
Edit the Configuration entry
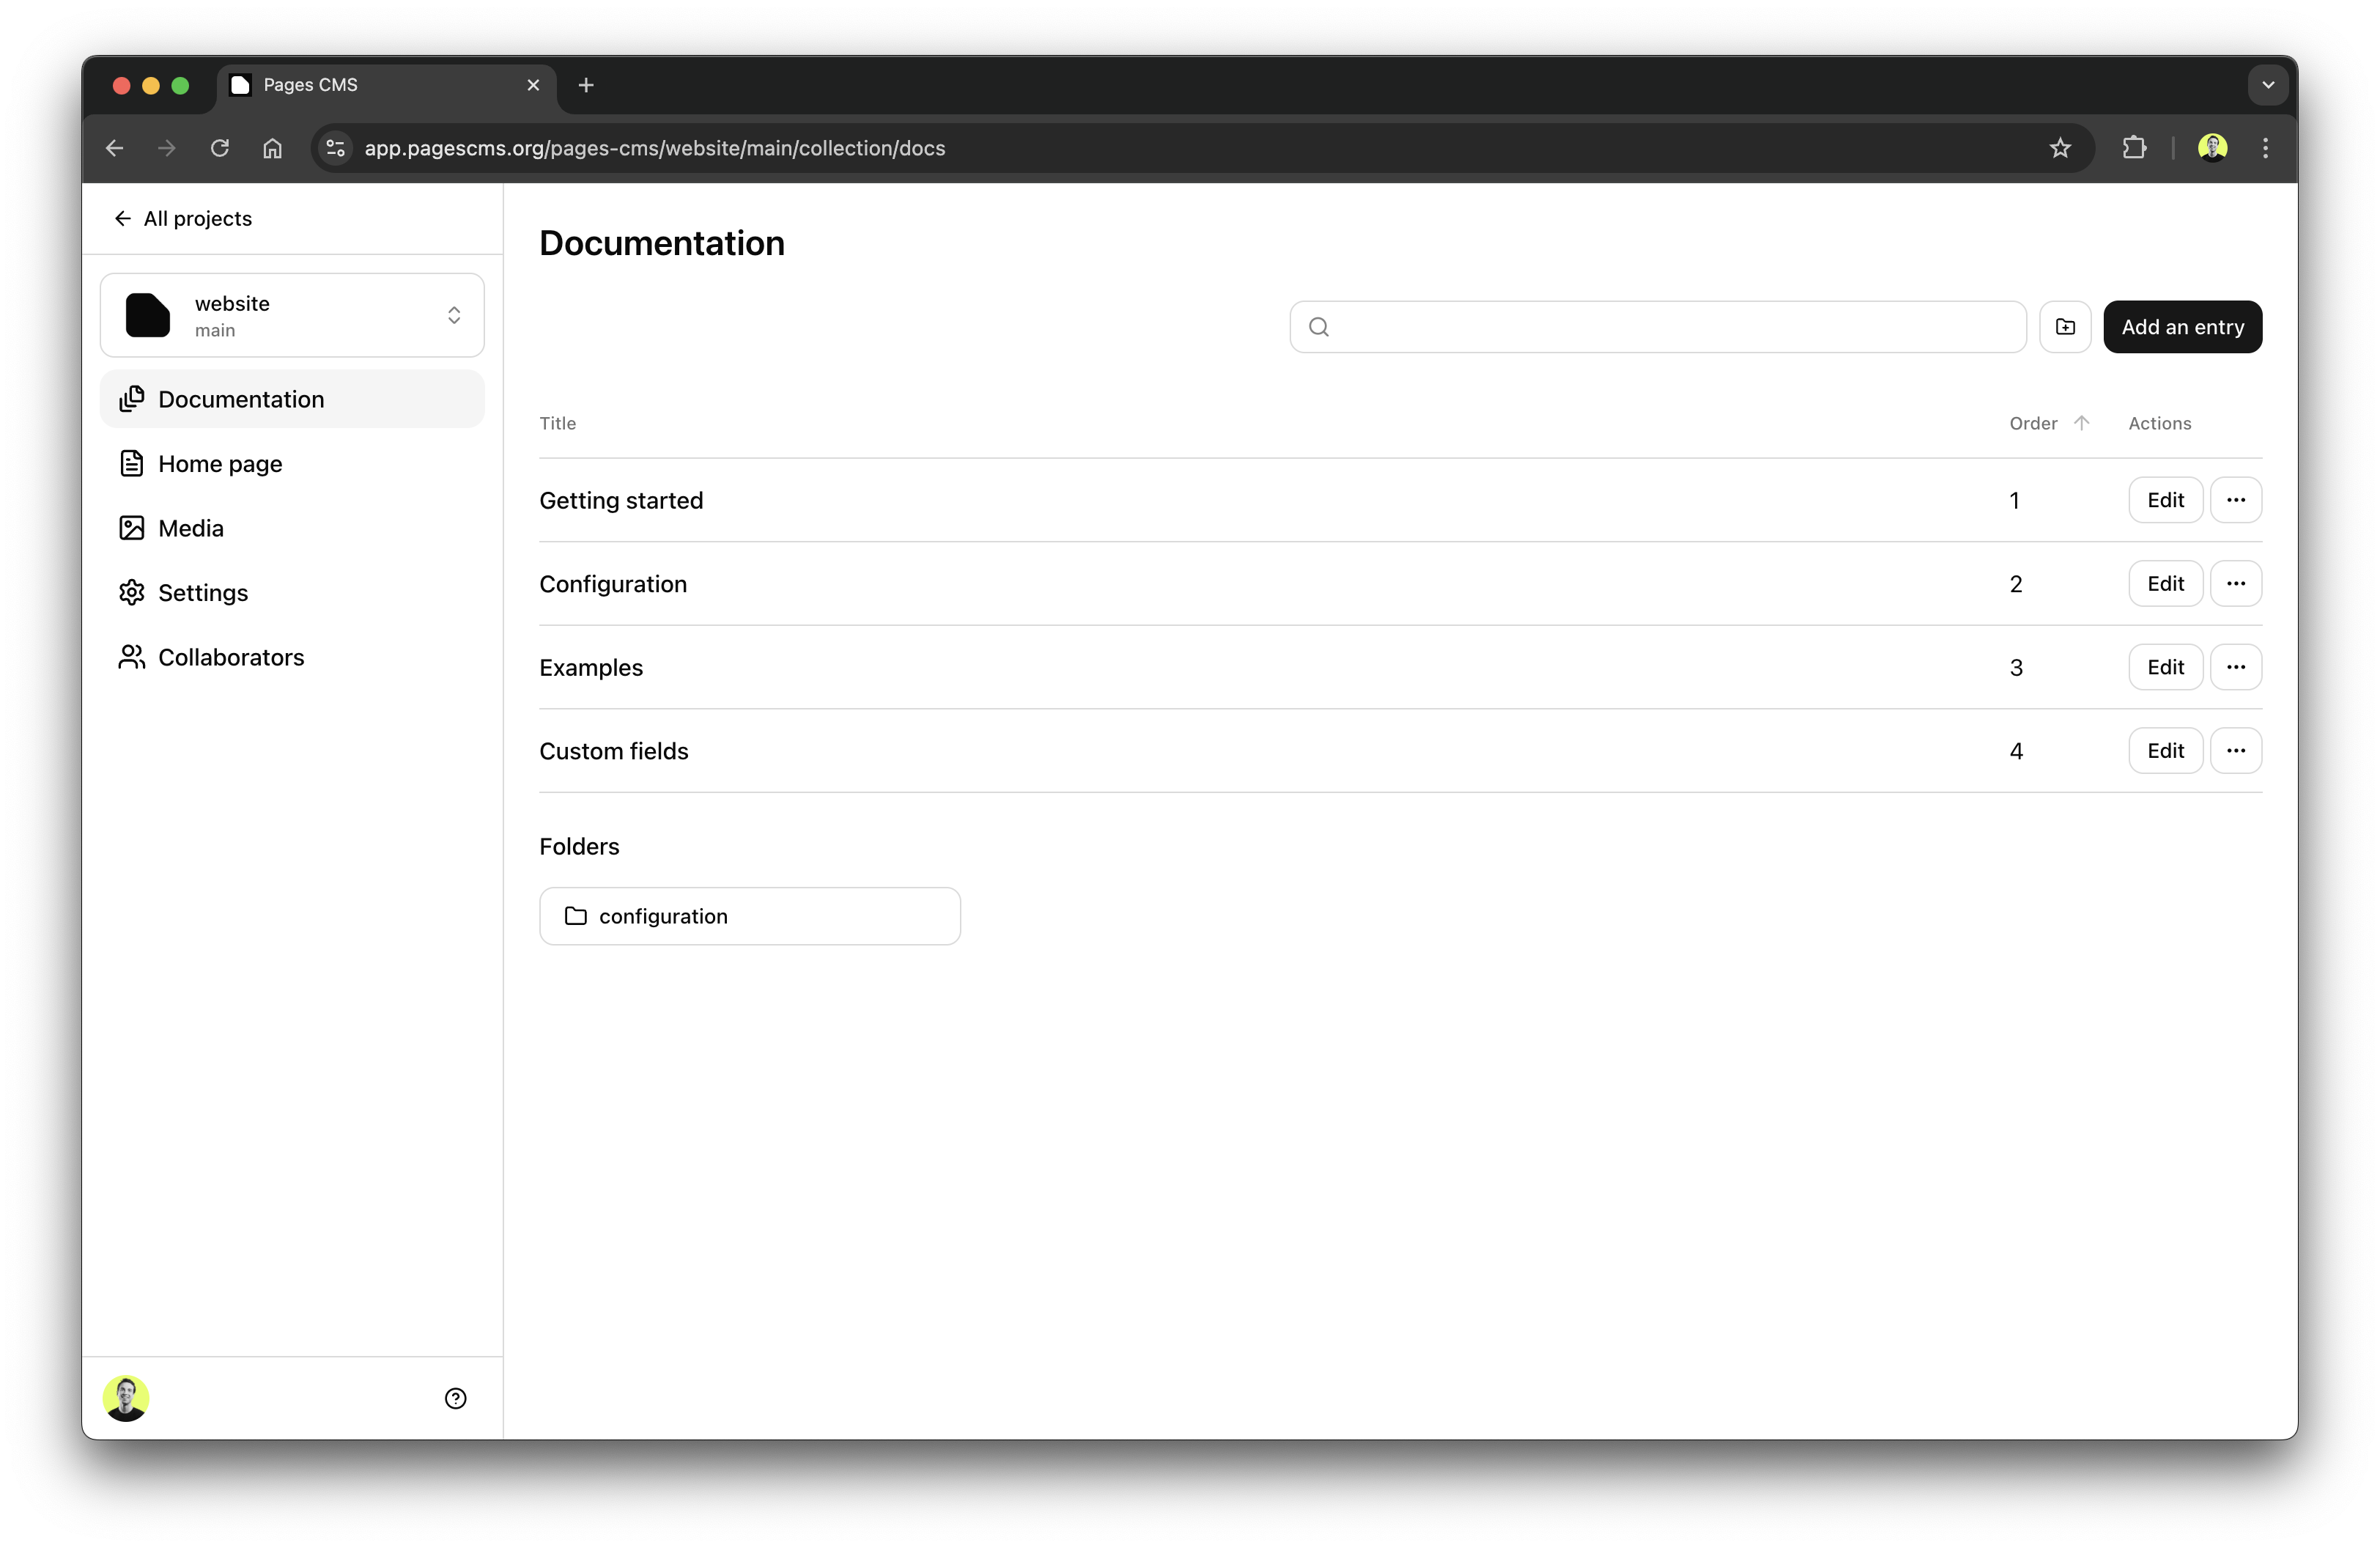click(2165, 583)
